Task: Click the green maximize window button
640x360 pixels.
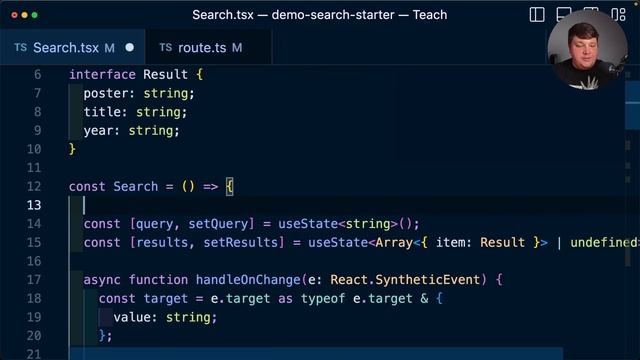Action: click(35, 15)
